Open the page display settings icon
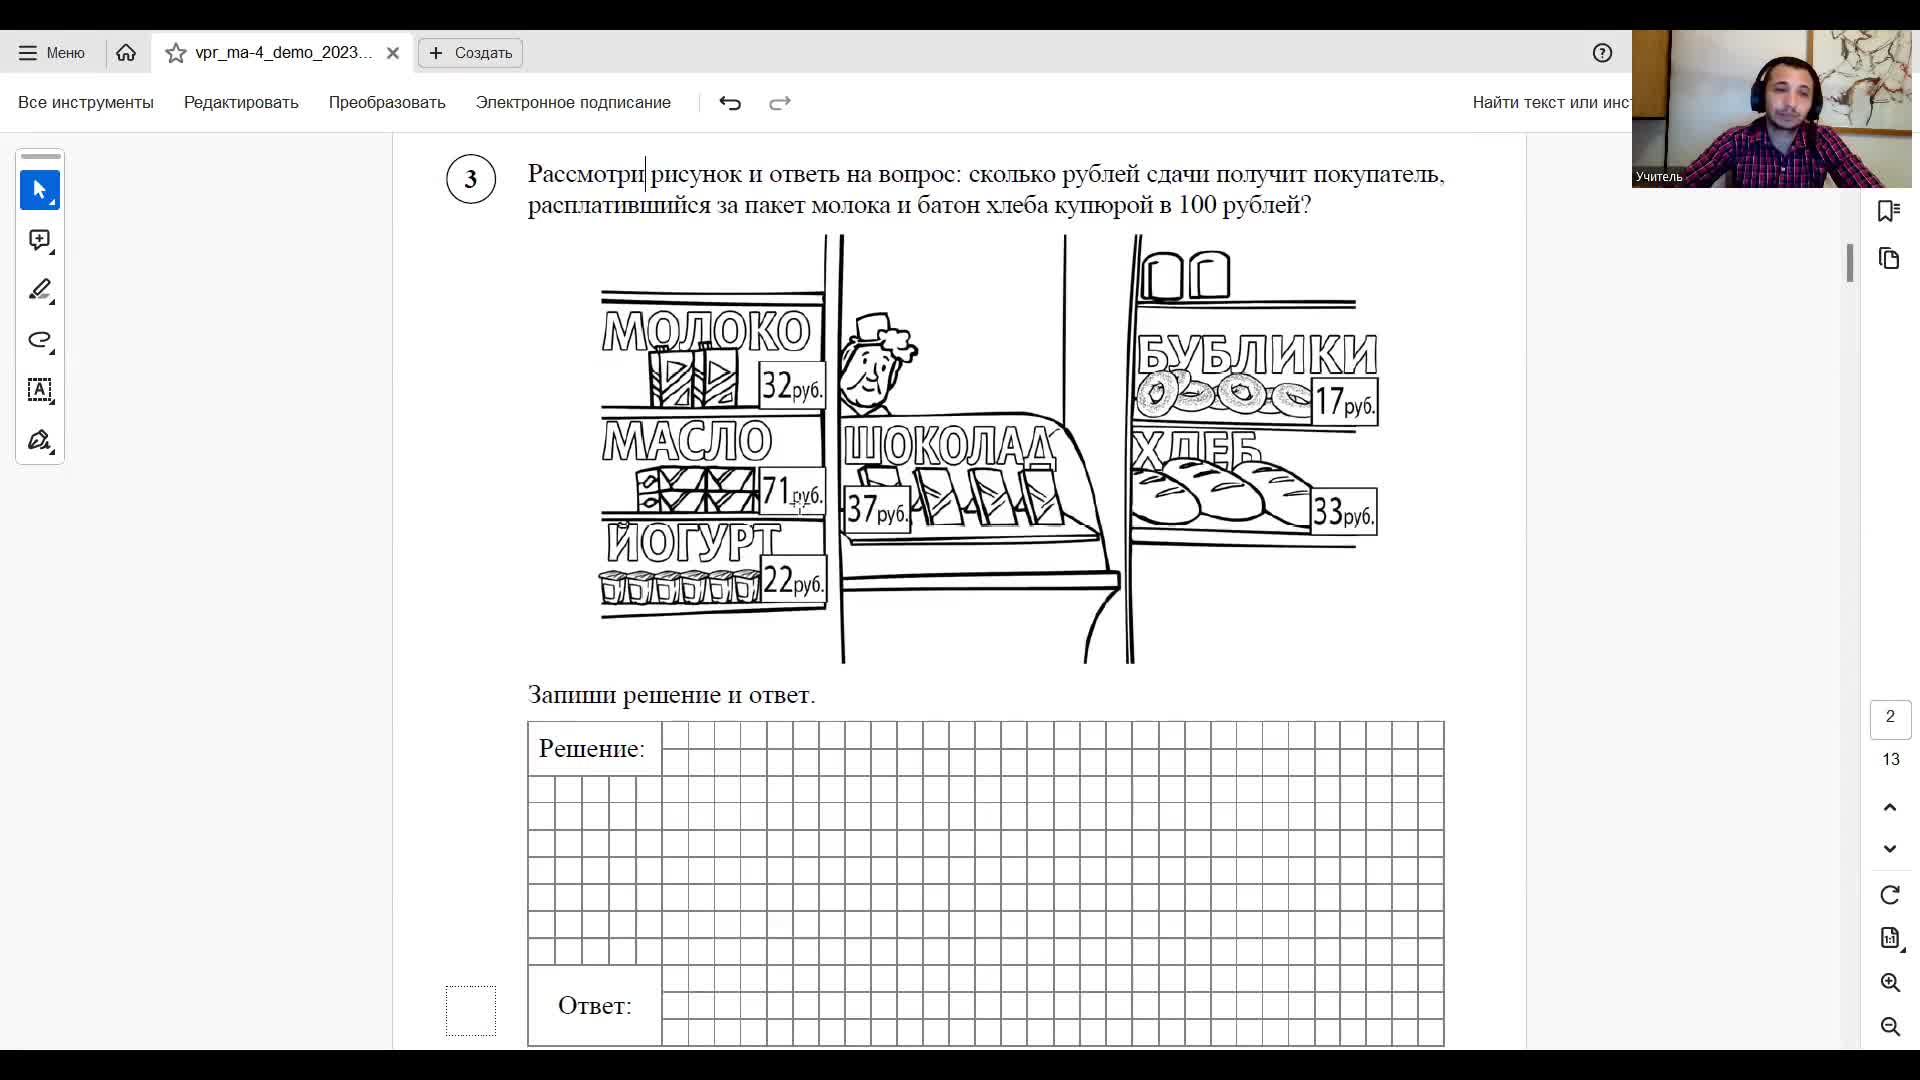1920x1080 pixels. 1890,938
